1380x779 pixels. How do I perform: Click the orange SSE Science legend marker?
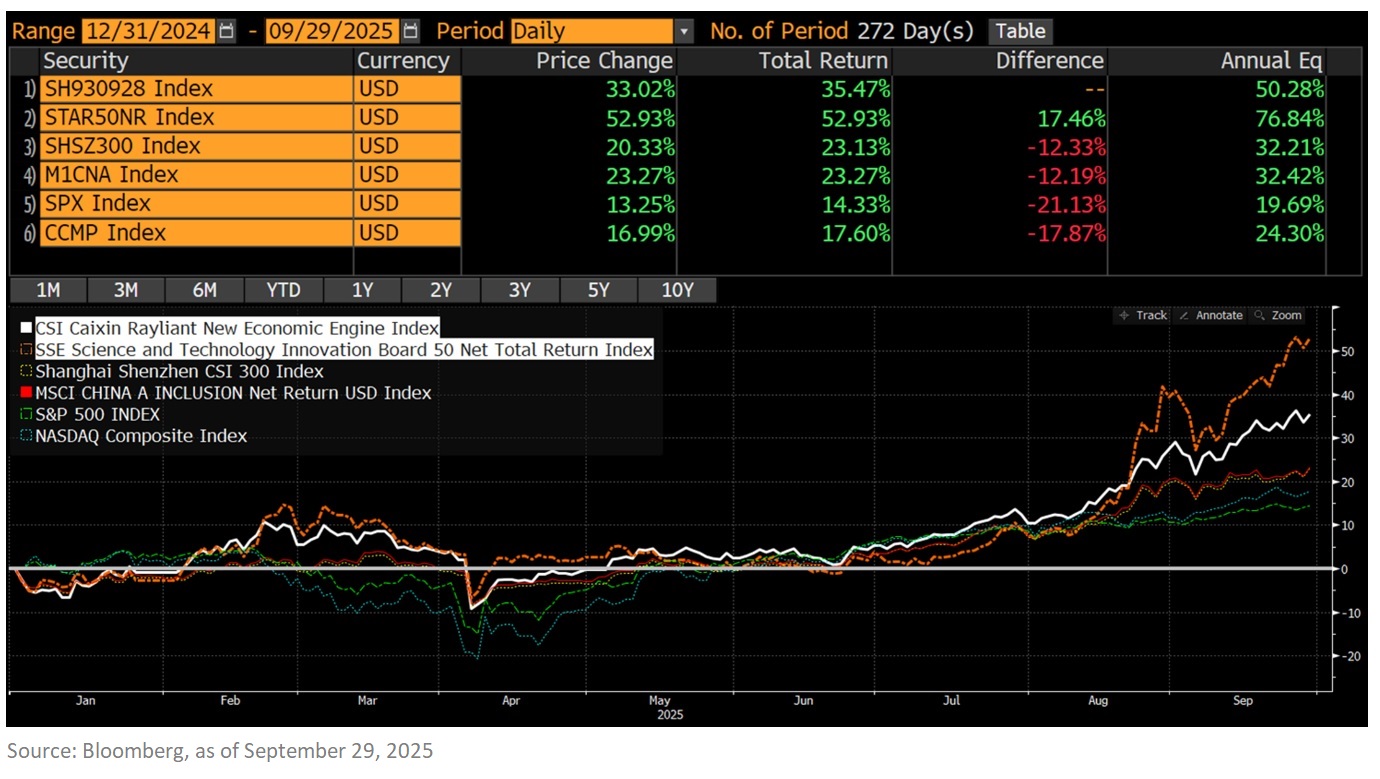25,350
